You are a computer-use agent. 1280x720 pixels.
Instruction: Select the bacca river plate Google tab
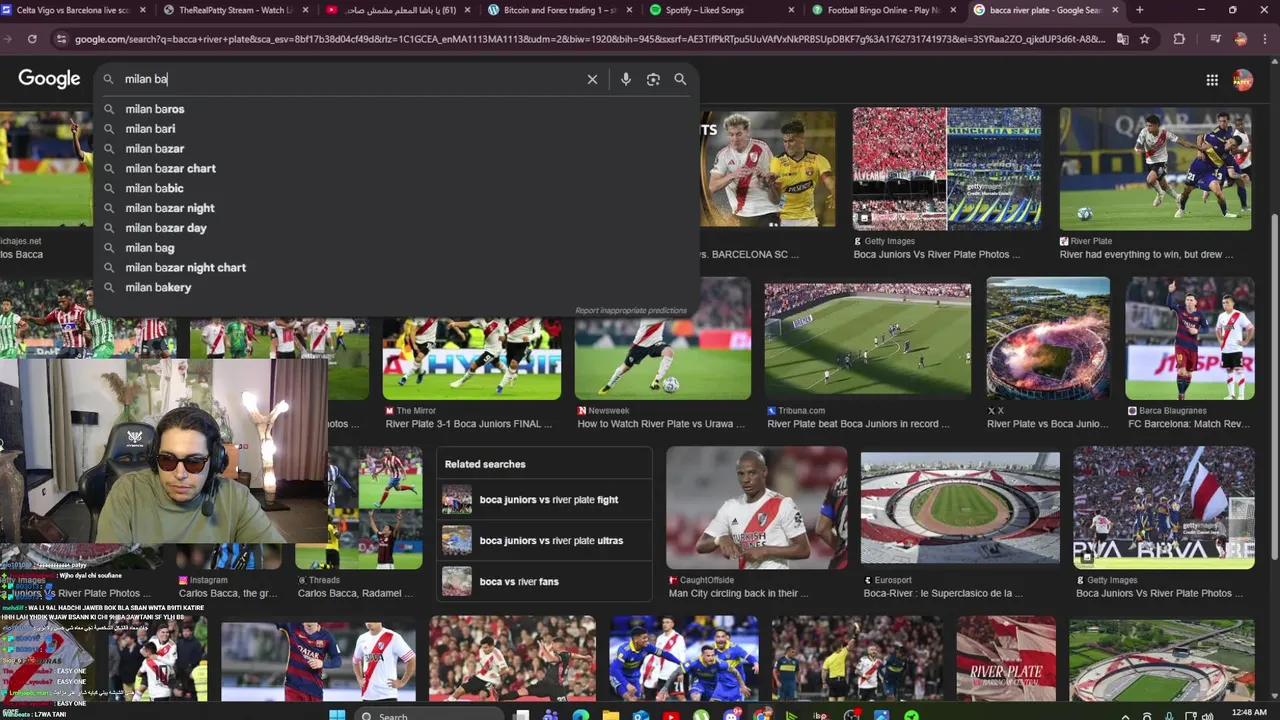(1044, 10)
